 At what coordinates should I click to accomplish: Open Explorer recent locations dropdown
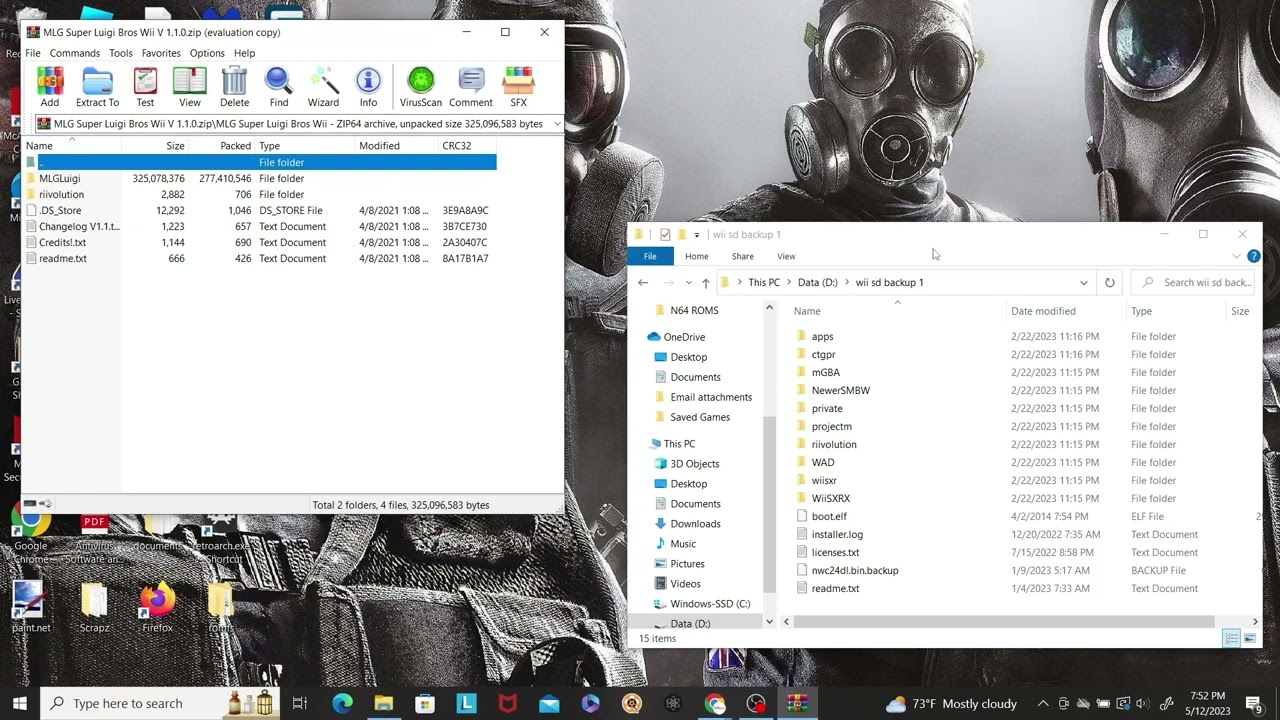(688, 282)
